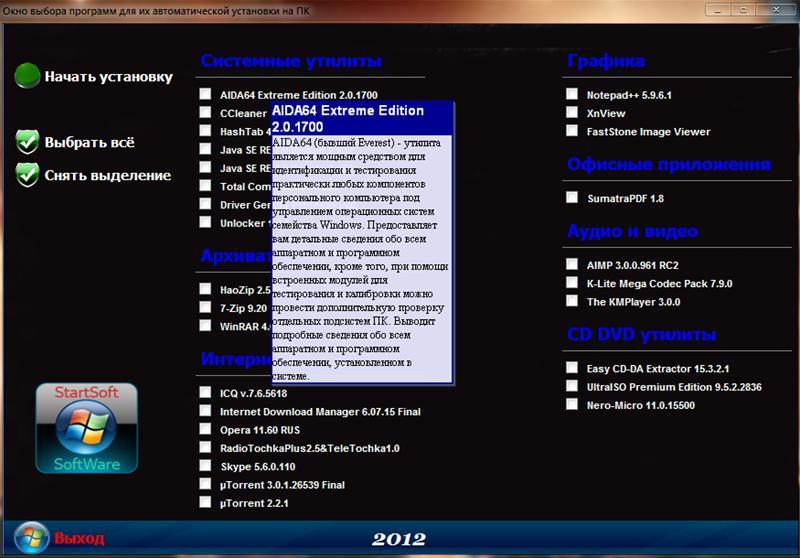
Task: Tick the Opera 11.60 RUS checkbox
Action: coord(205,429)
